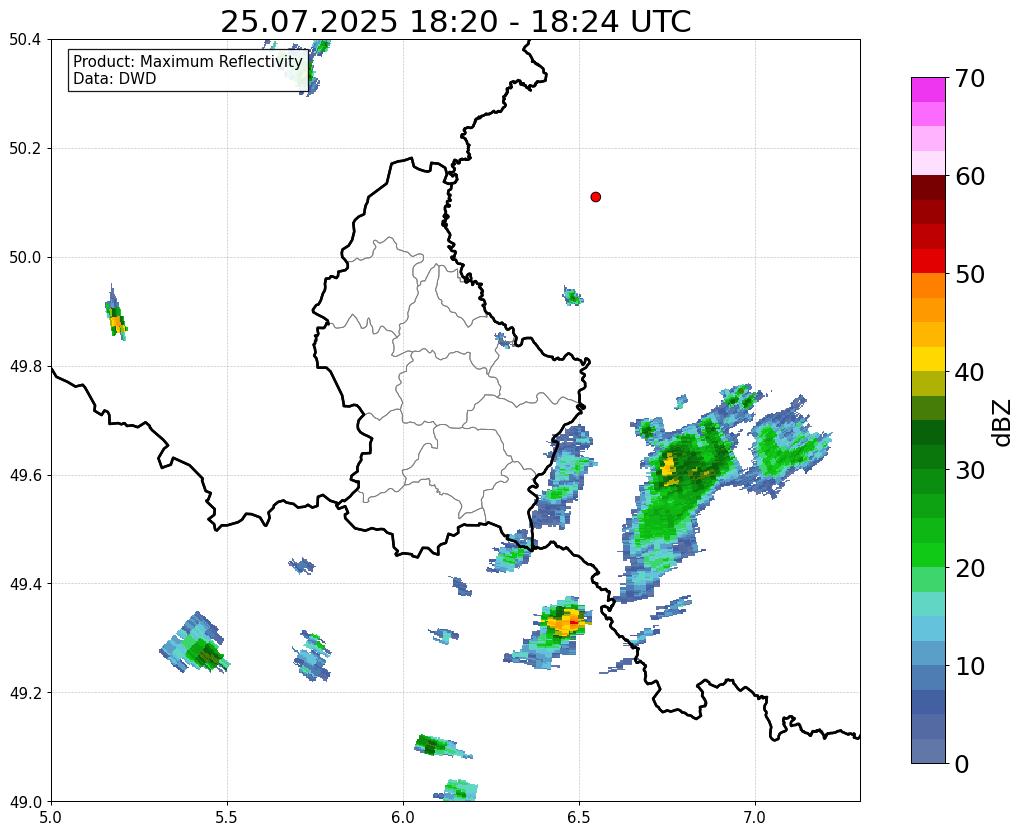This screenshot has height=834, width=1023.
Task: Click the yellow colorbar segment just above 40
Action: pyautogui.click(x=928, y=359)
